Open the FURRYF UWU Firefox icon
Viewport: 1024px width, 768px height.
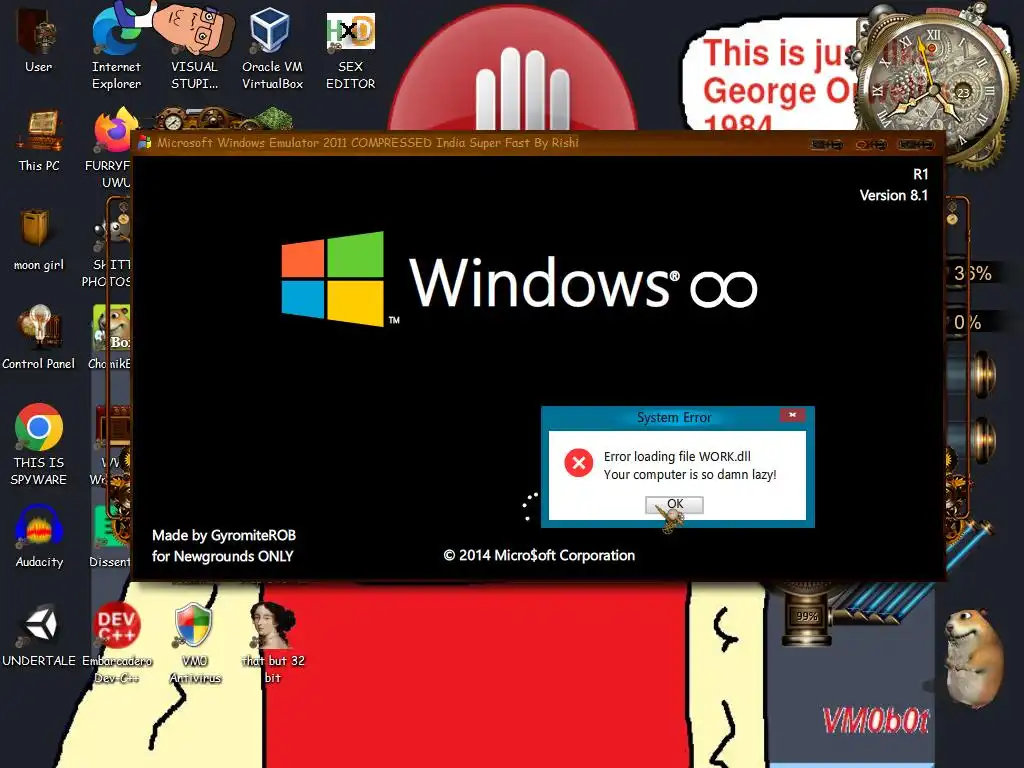tap(110, 147)
